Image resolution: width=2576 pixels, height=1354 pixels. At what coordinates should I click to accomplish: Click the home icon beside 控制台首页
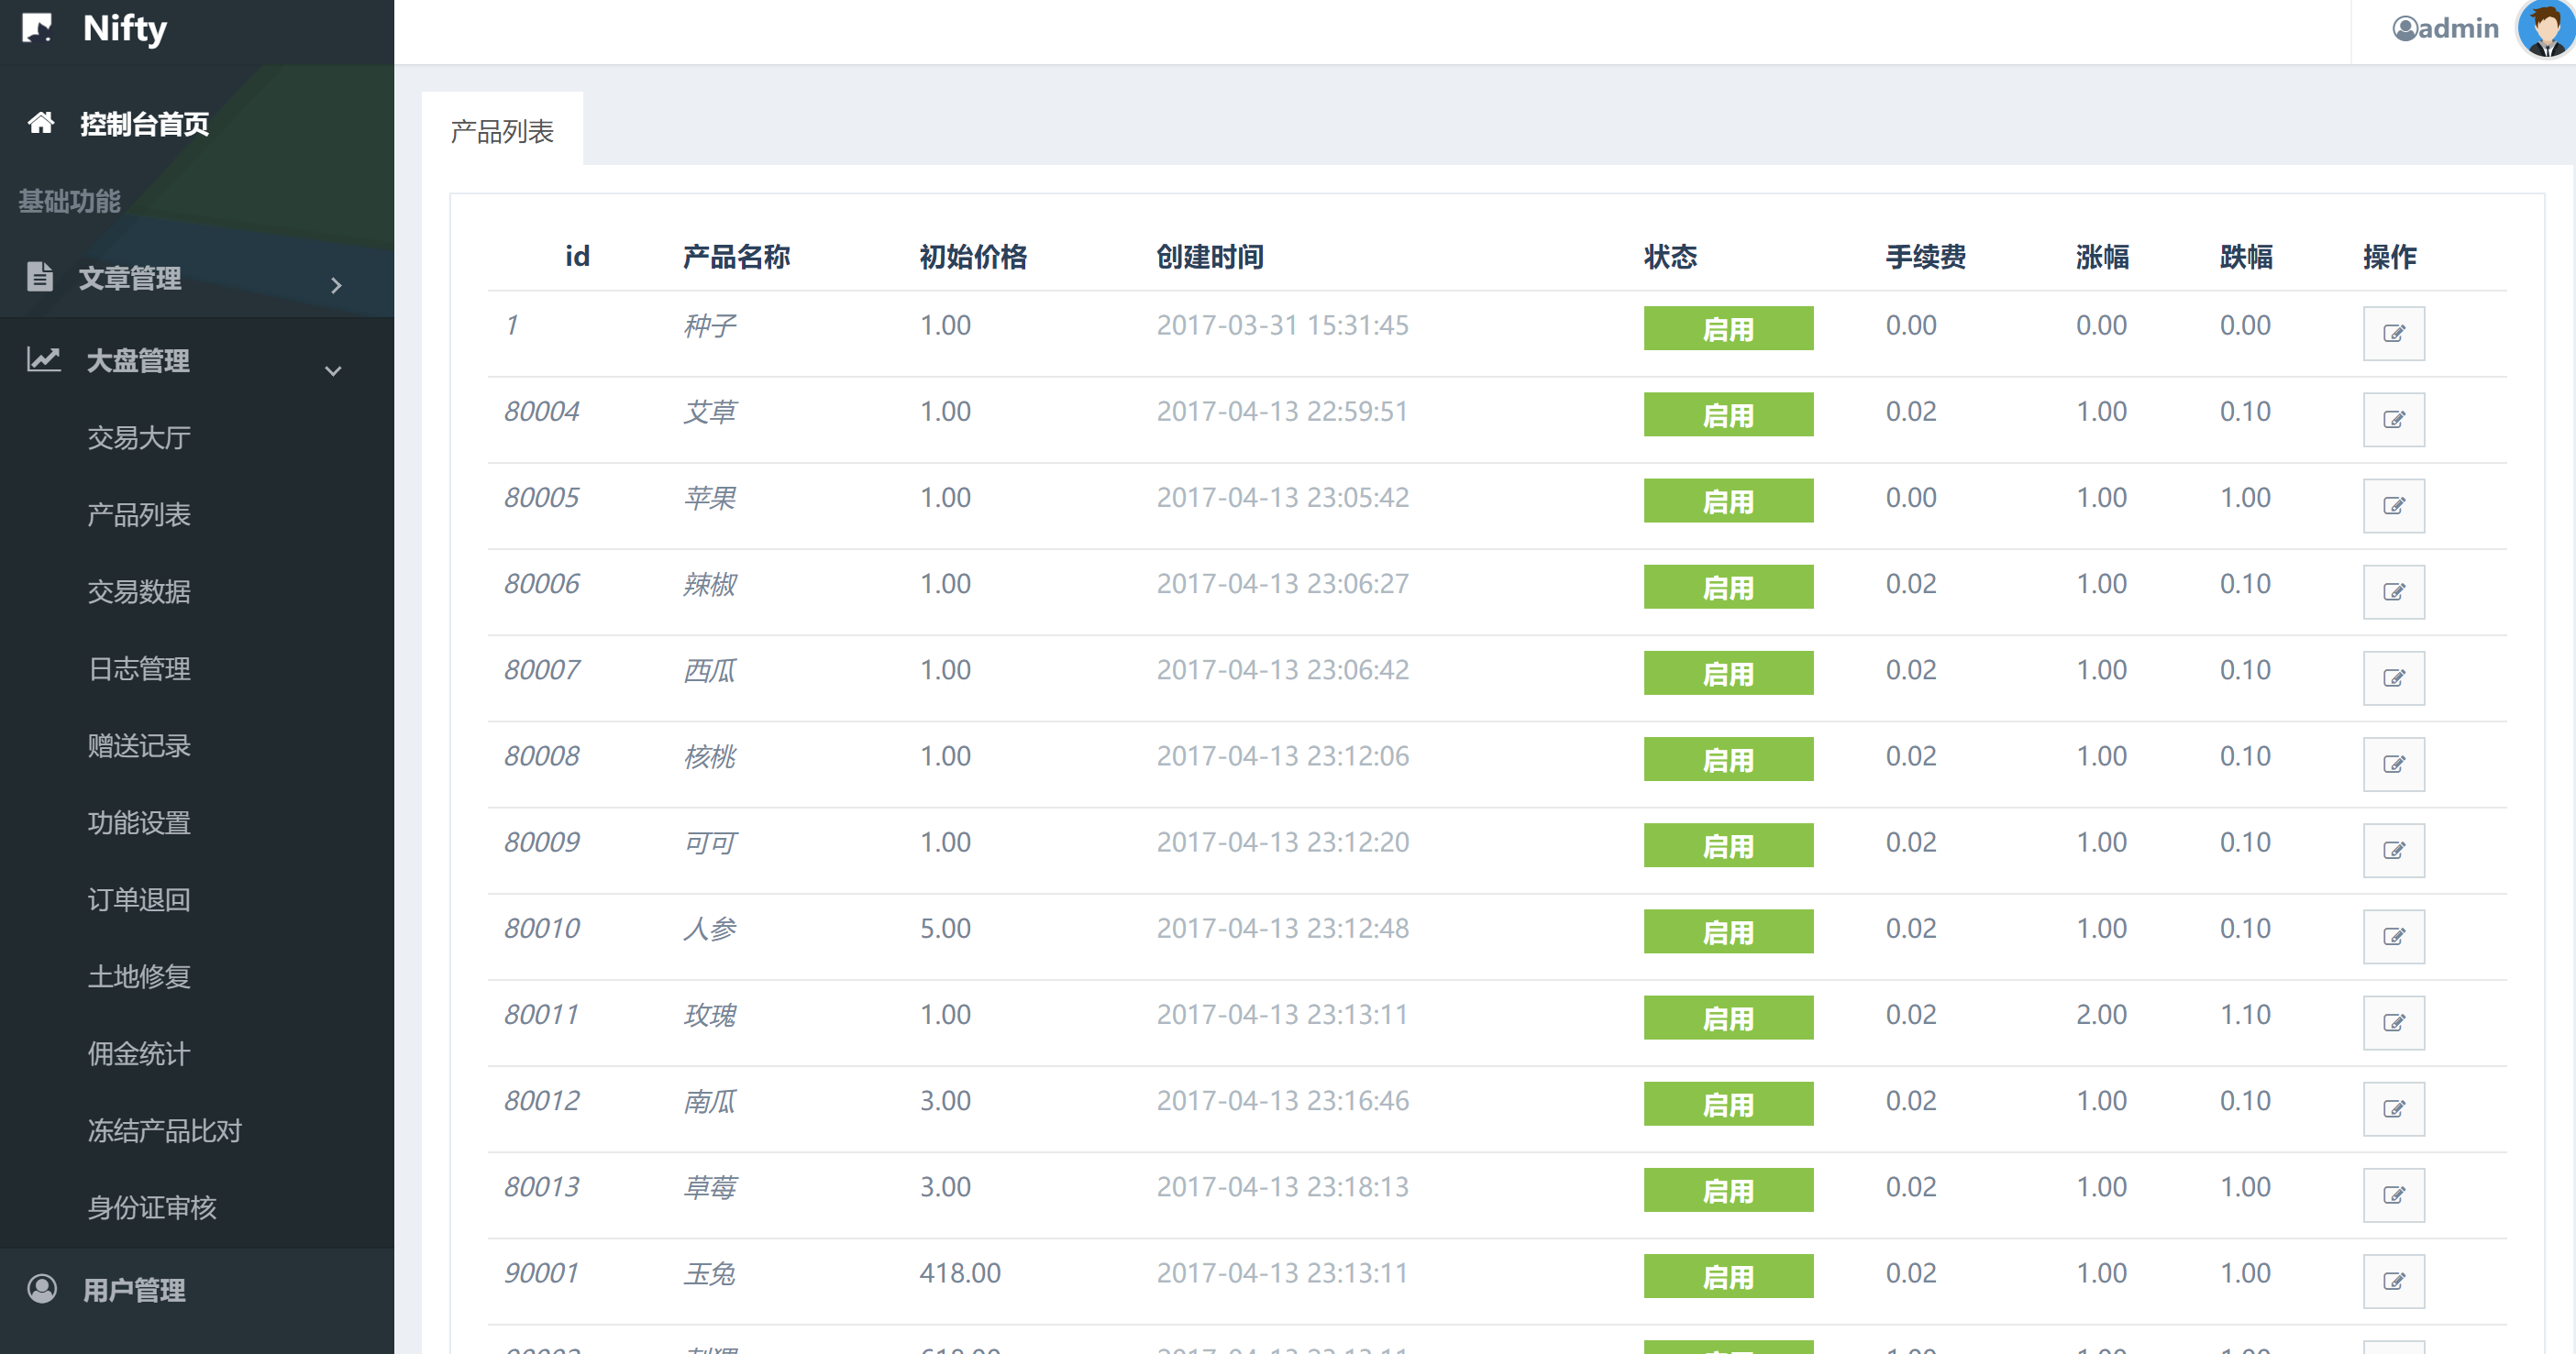pyautogui.click(x=41, y=123)
